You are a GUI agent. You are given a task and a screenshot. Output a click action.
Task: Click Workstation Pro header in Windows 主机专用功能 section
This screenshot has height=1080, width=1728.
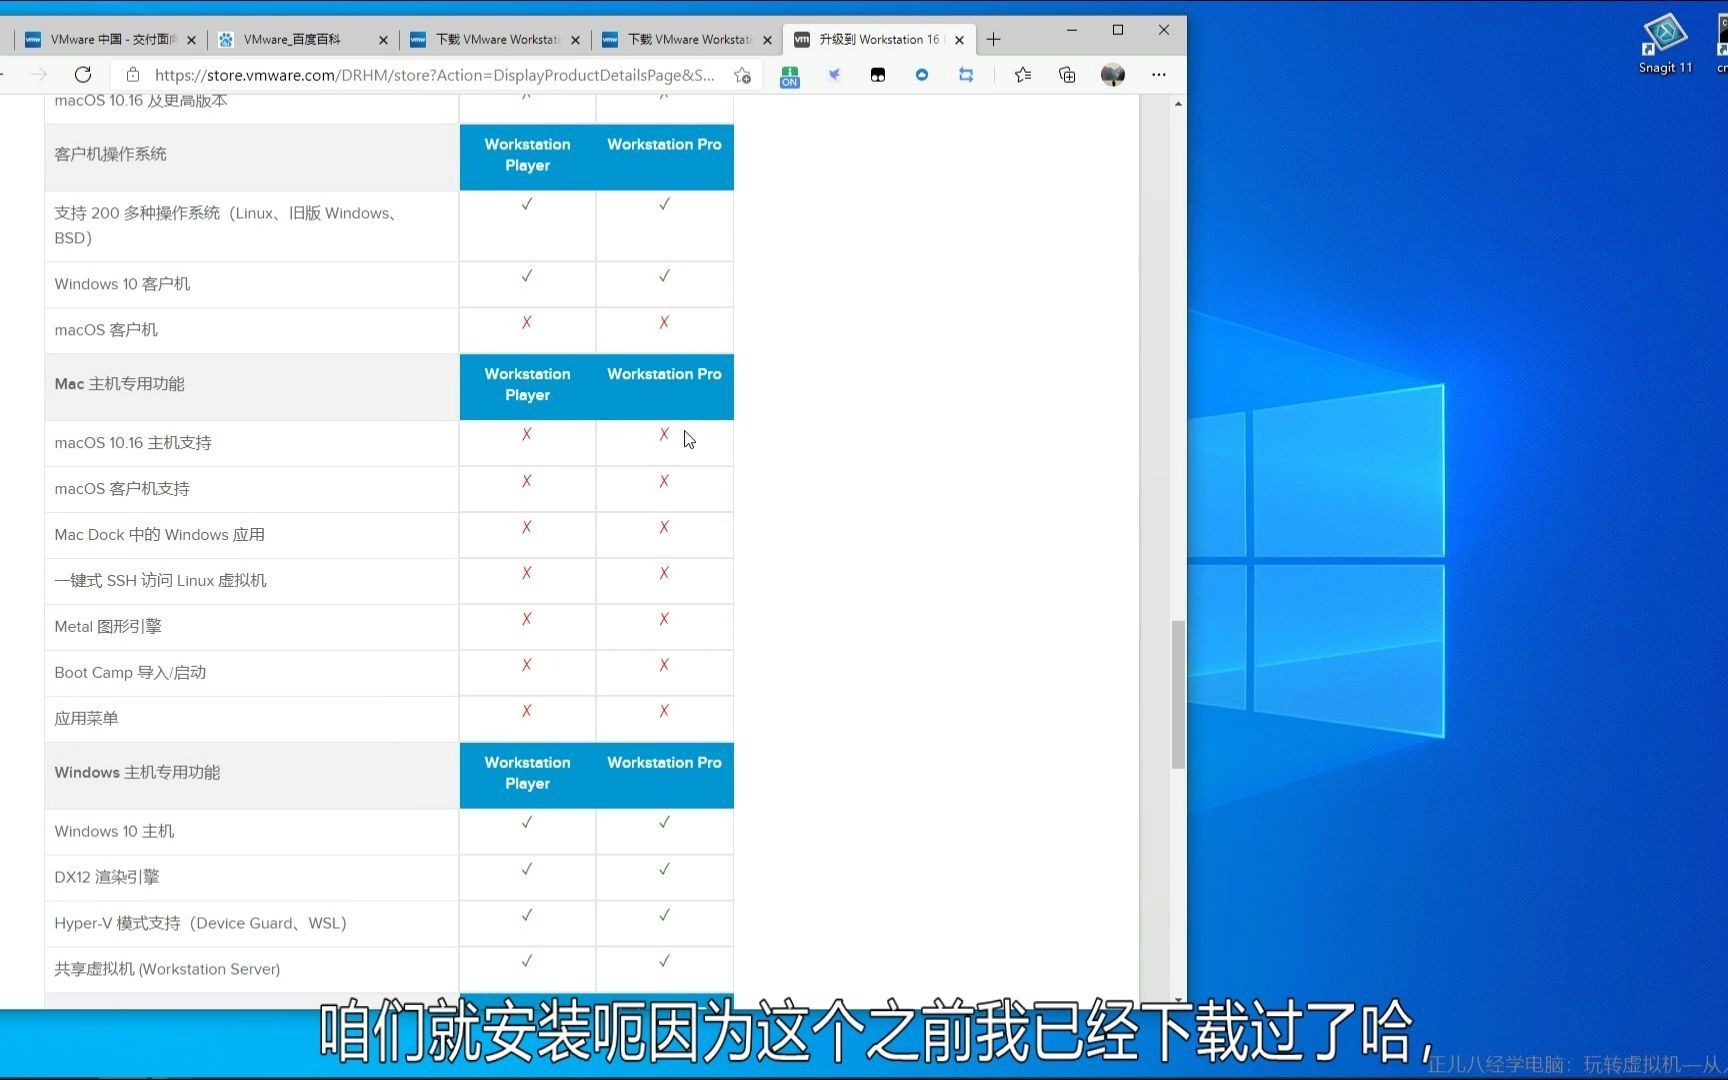664,762
